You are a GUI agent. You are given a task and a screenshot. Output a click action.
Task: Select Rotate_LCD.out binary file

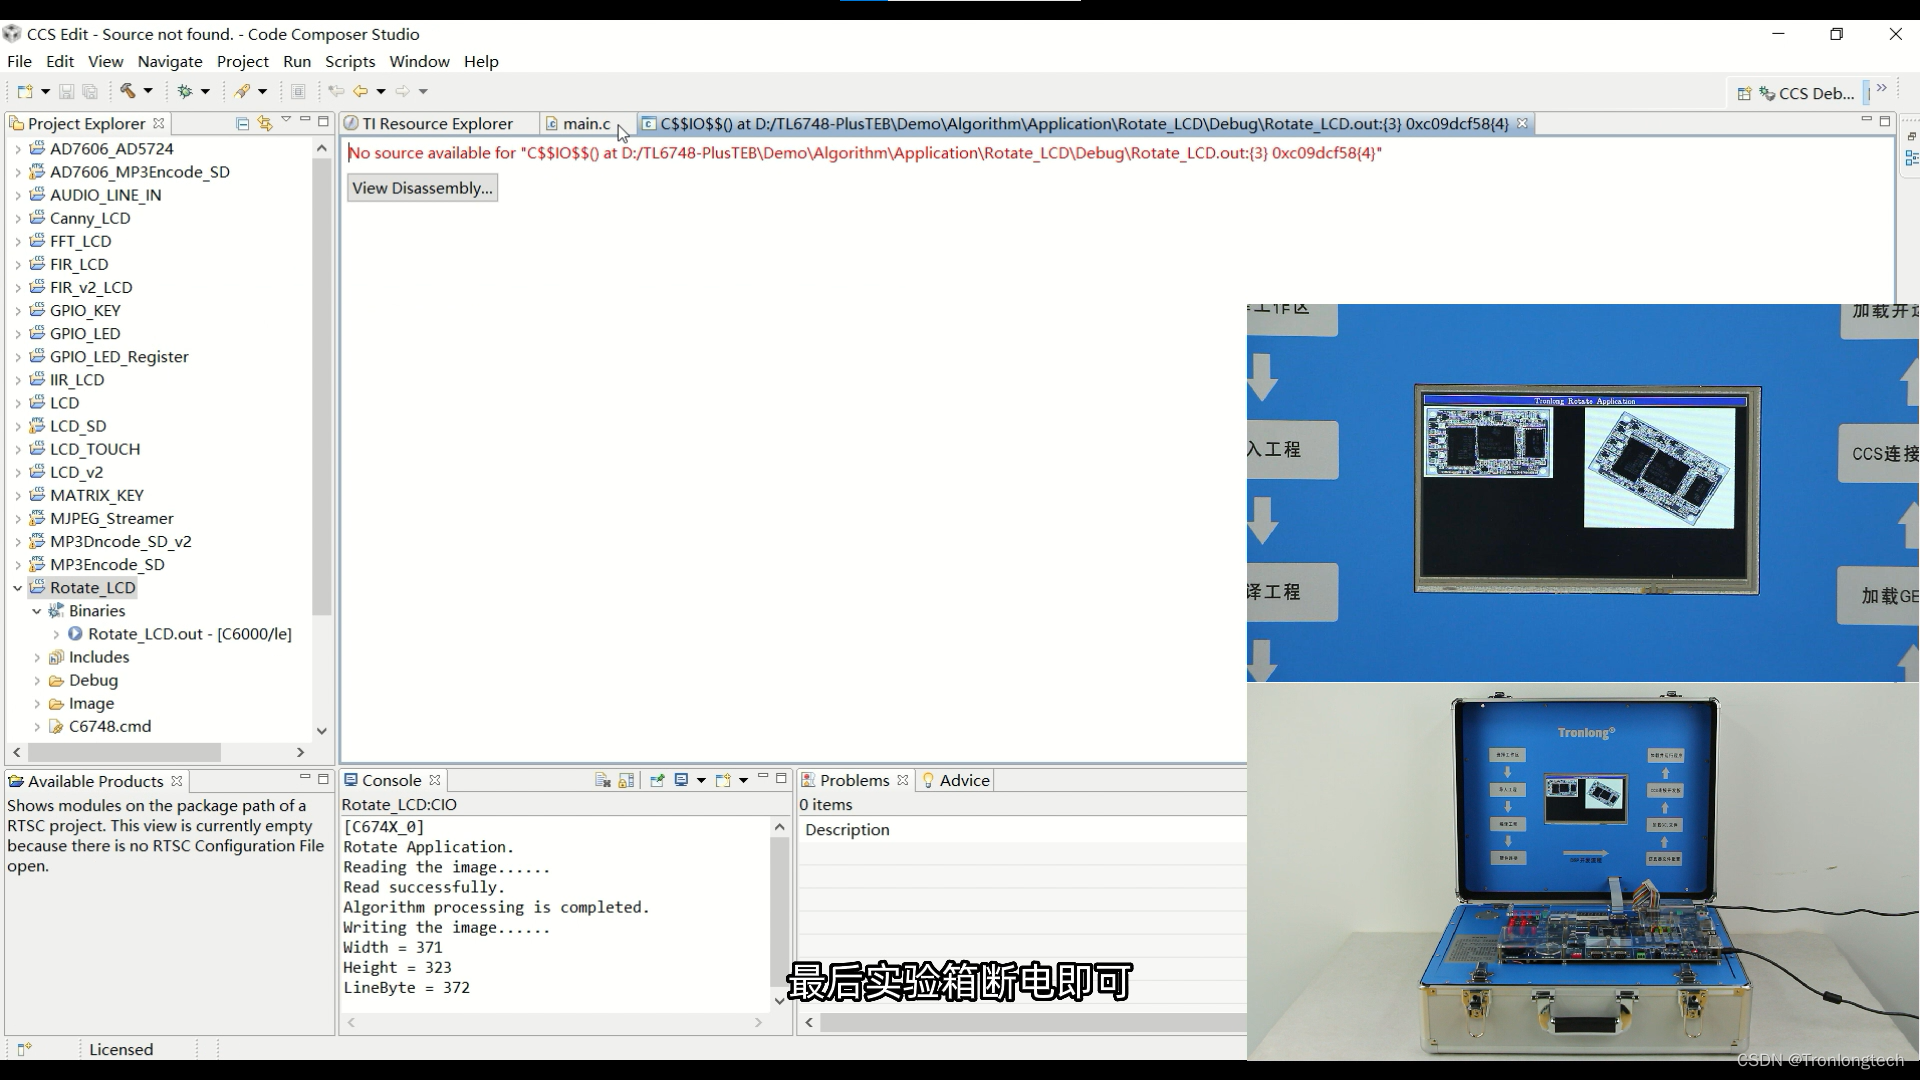coord(188,634)
